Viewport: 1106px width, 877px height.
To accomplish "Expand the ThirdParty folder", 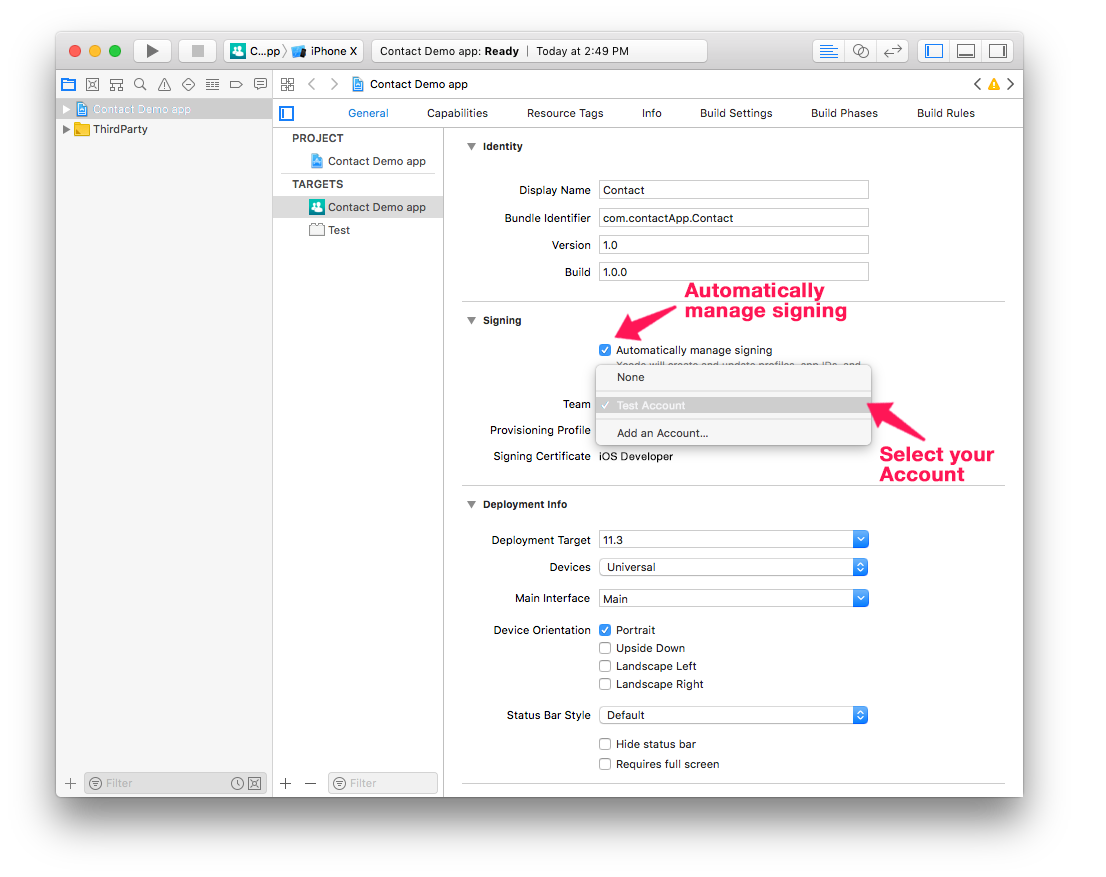I will 66,129.
